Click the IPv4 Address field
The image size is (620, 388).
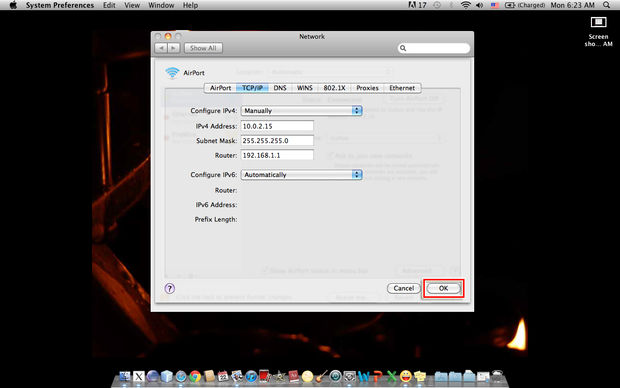(x=277, y=126)
